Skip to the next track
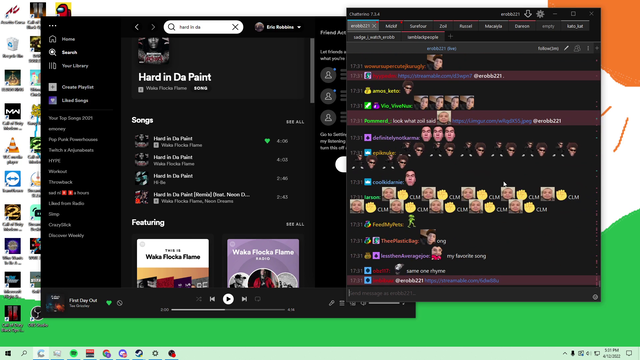Image resolution: width=640 pixels, height=360 pixels. tap(244, 299)
